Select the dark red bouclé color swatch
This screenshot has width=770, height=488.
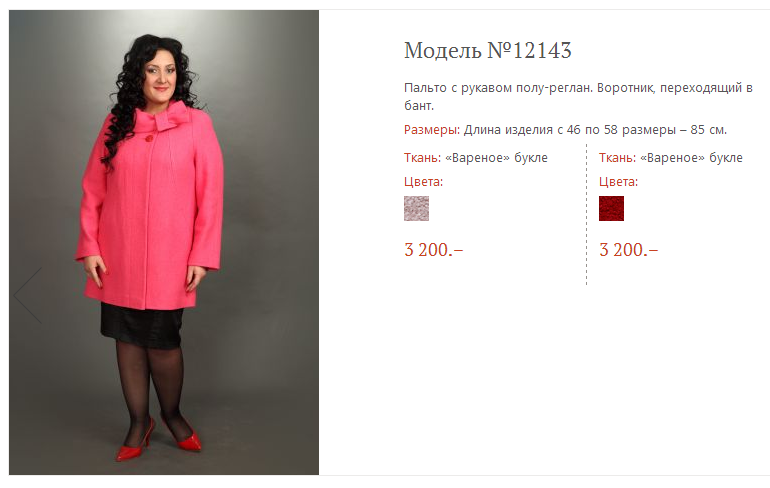[x=611, y=208]
